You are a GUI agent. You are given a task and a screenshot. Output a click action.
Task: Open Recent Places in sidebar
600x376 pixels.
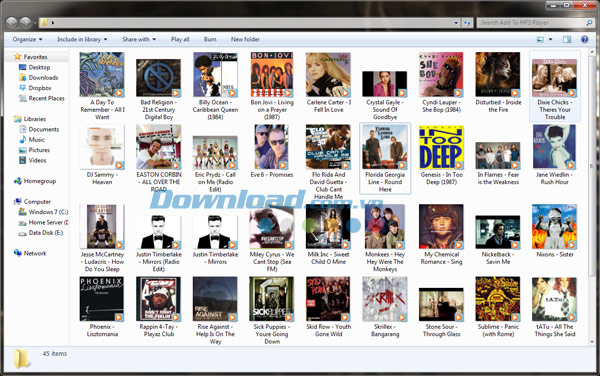[x=42, y=98]
